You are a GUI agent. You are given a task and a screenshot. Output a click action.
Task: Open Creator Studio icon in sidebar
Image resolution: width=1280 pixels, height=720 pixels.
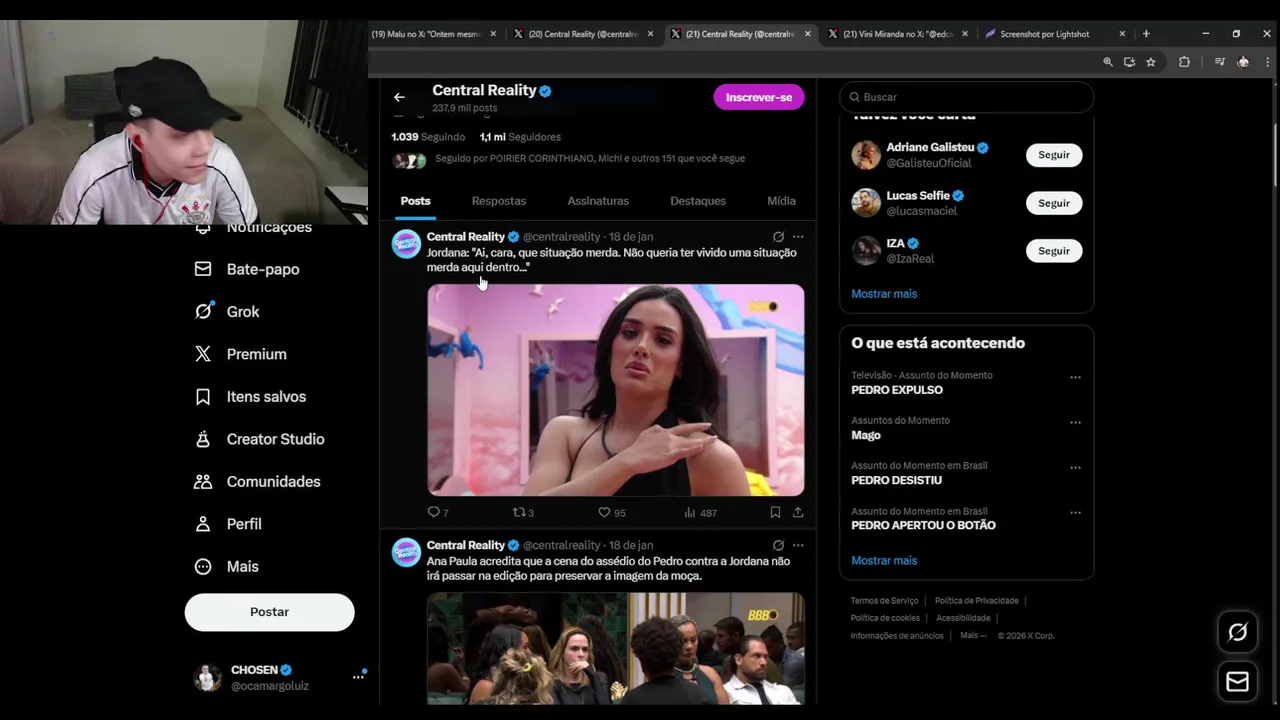203,439
